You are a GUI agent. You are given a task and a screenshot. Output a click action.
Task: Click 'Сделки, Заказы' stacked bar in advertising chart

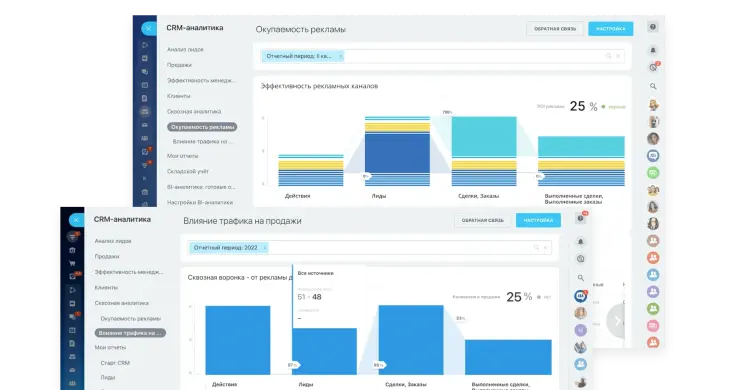click(x=484, y=151)
